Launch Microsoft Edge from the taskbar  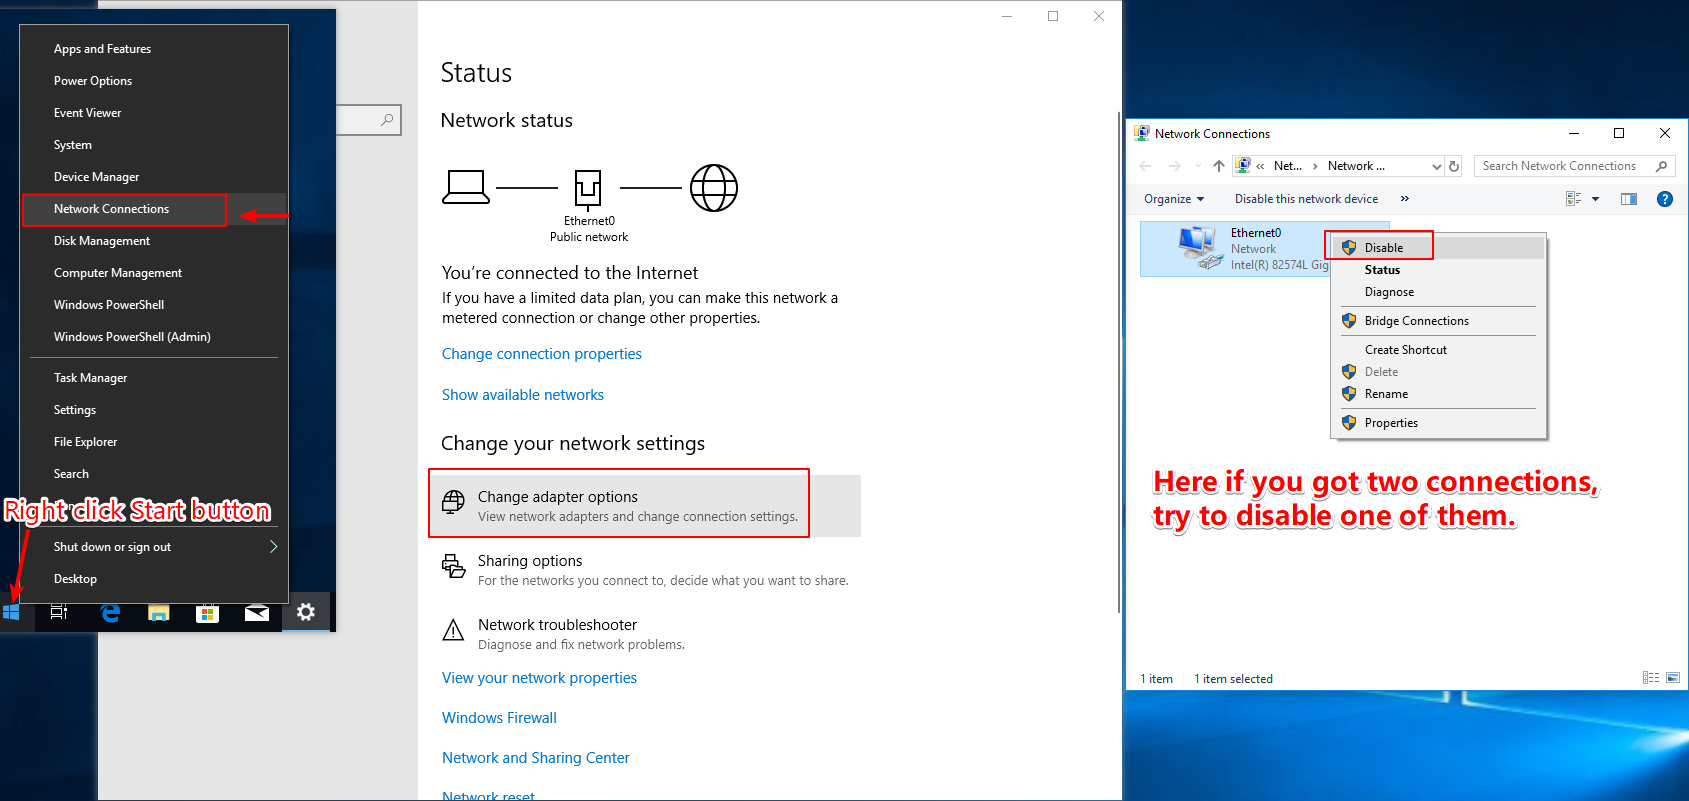coord(110,612)
